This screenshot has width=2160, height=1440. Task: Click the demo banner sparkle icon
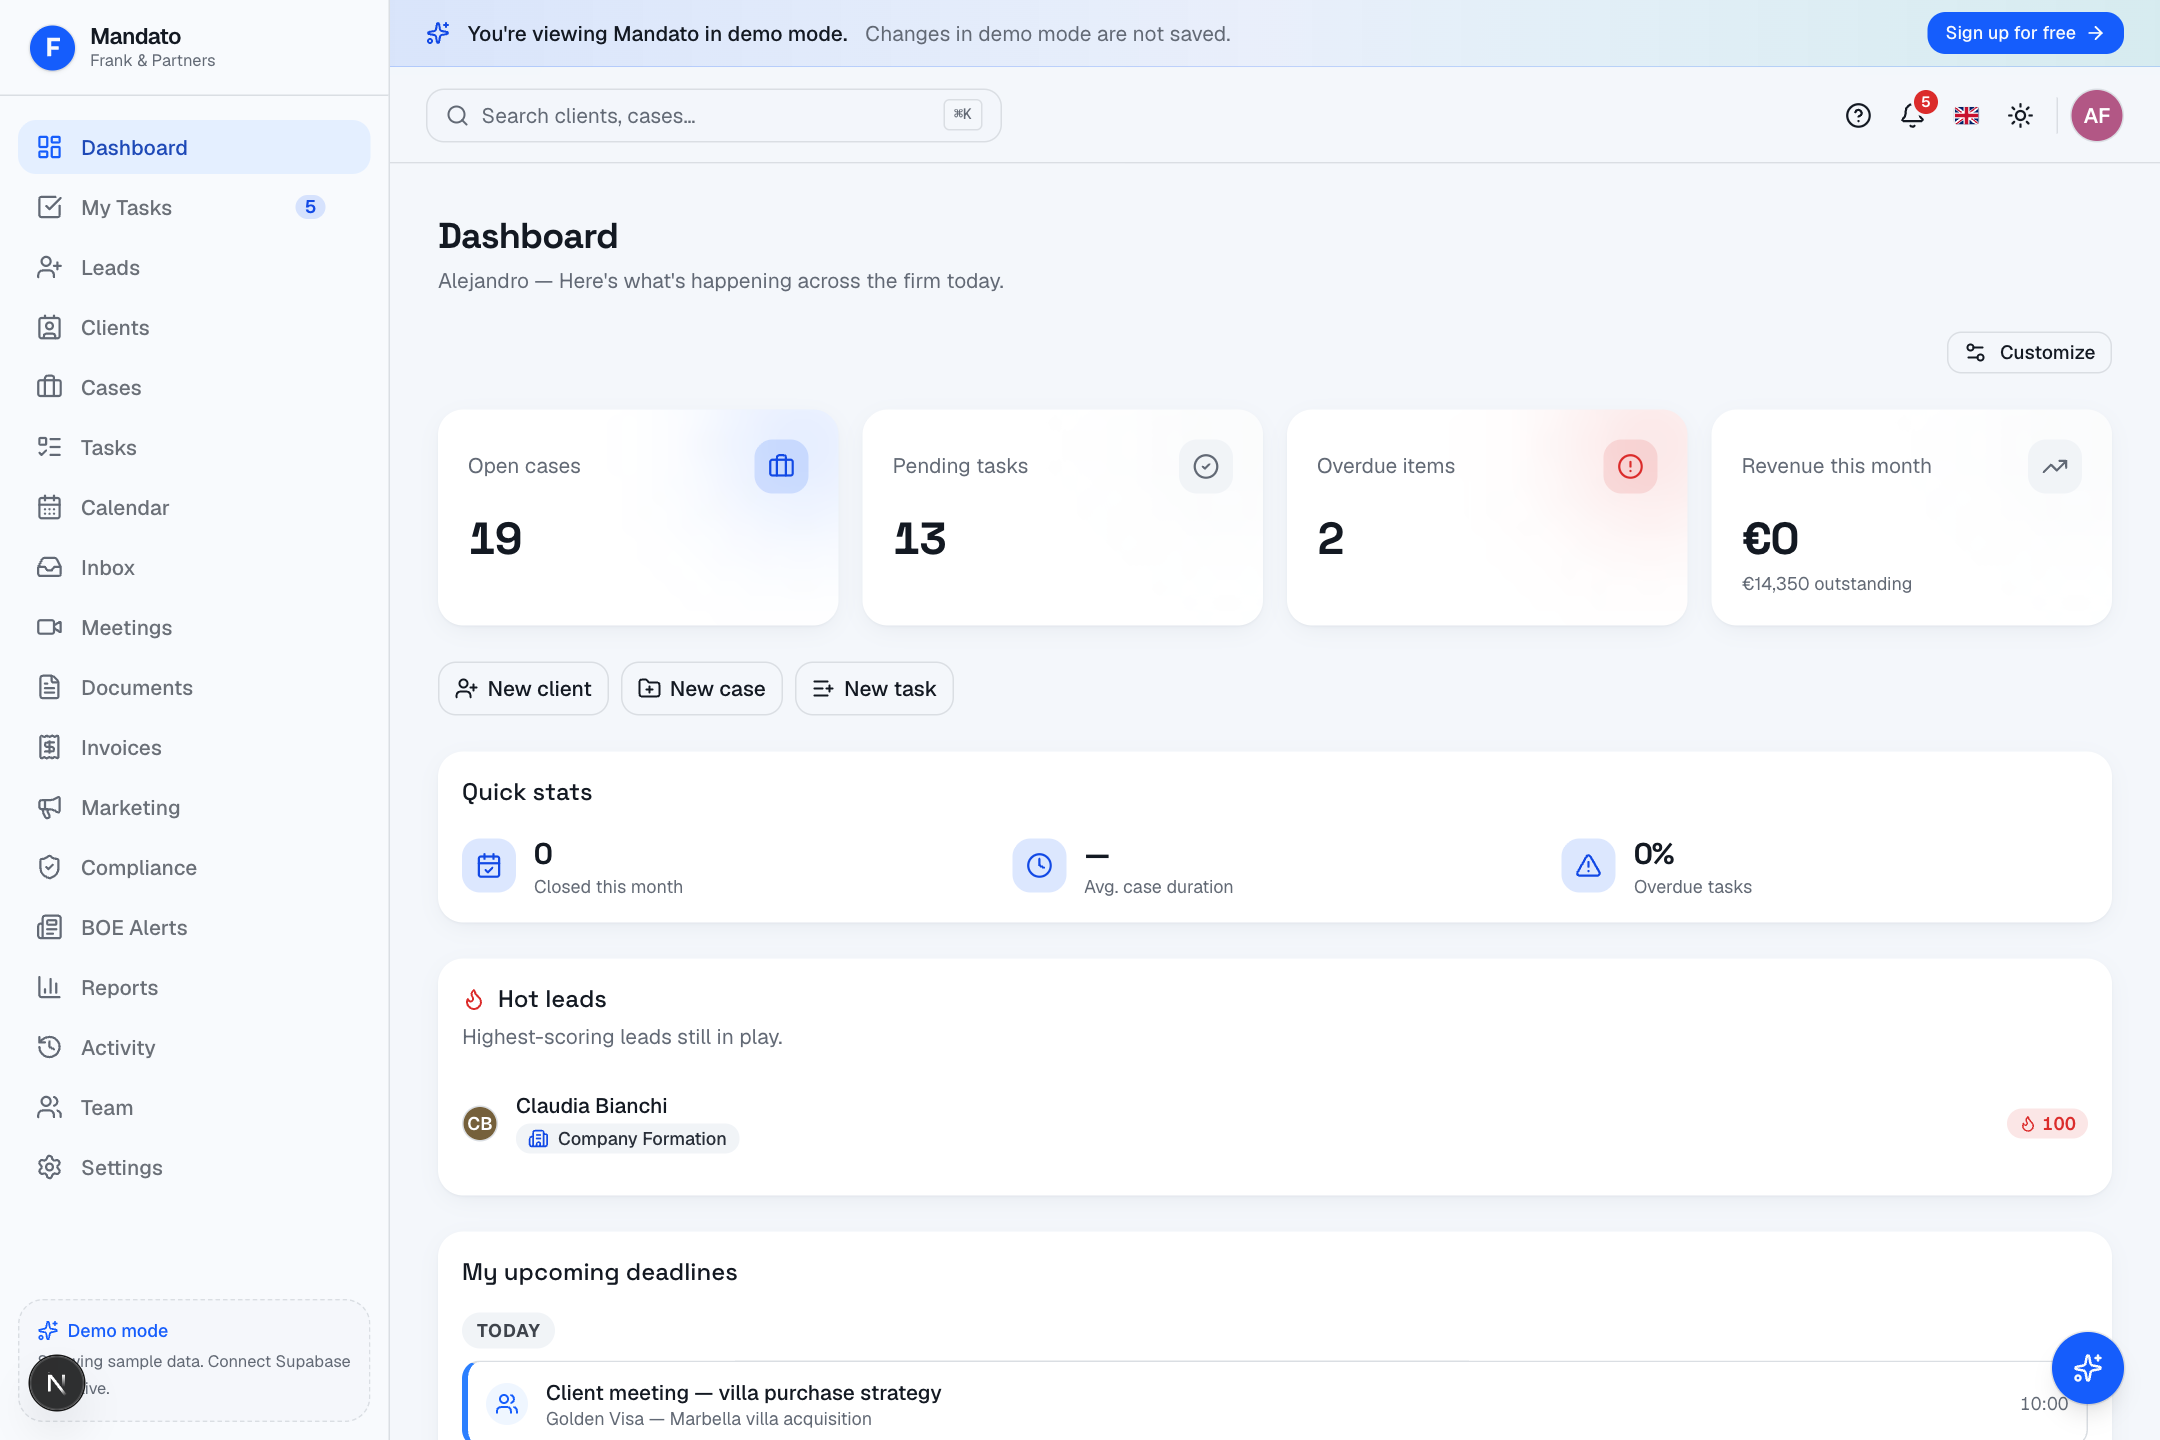[438, 33]
